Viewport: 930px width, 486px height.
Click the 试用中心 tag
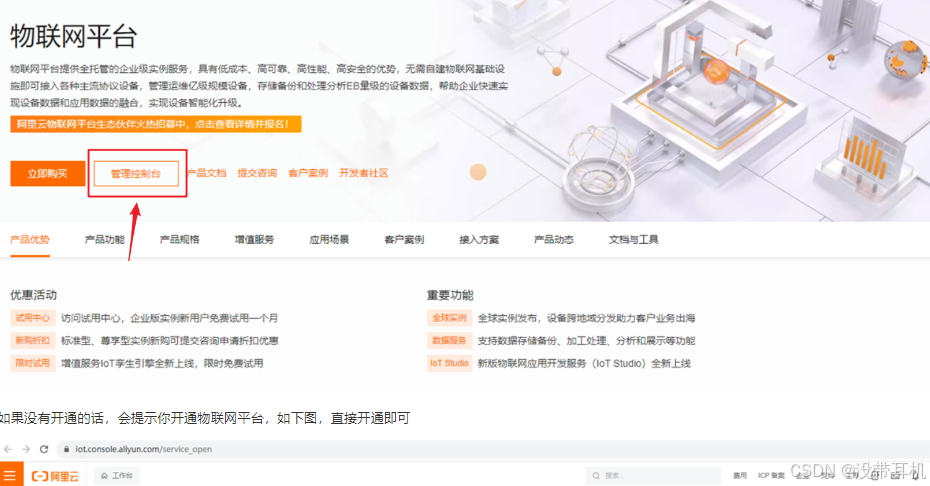pos(33,318)
